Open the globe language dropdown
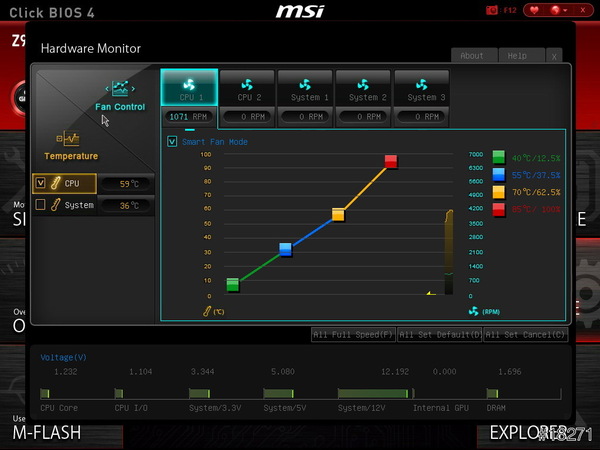Image resolution: width=600 pixels, height=450 pixels. (558, 10)
